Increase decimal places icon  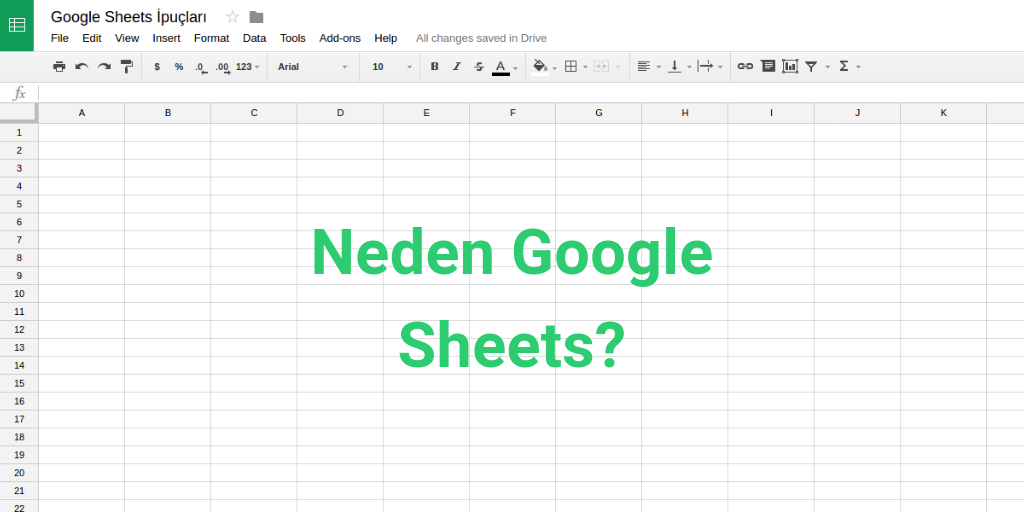pyautogui.click(x=223, y=67)
